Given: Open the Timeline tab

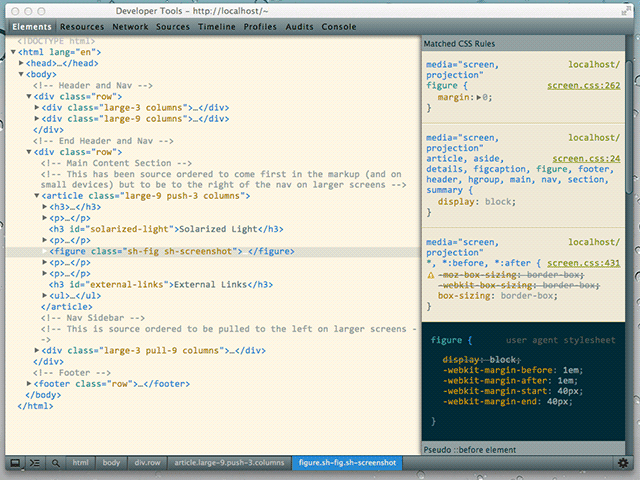Looking at the screenshot, I should 216,27.
